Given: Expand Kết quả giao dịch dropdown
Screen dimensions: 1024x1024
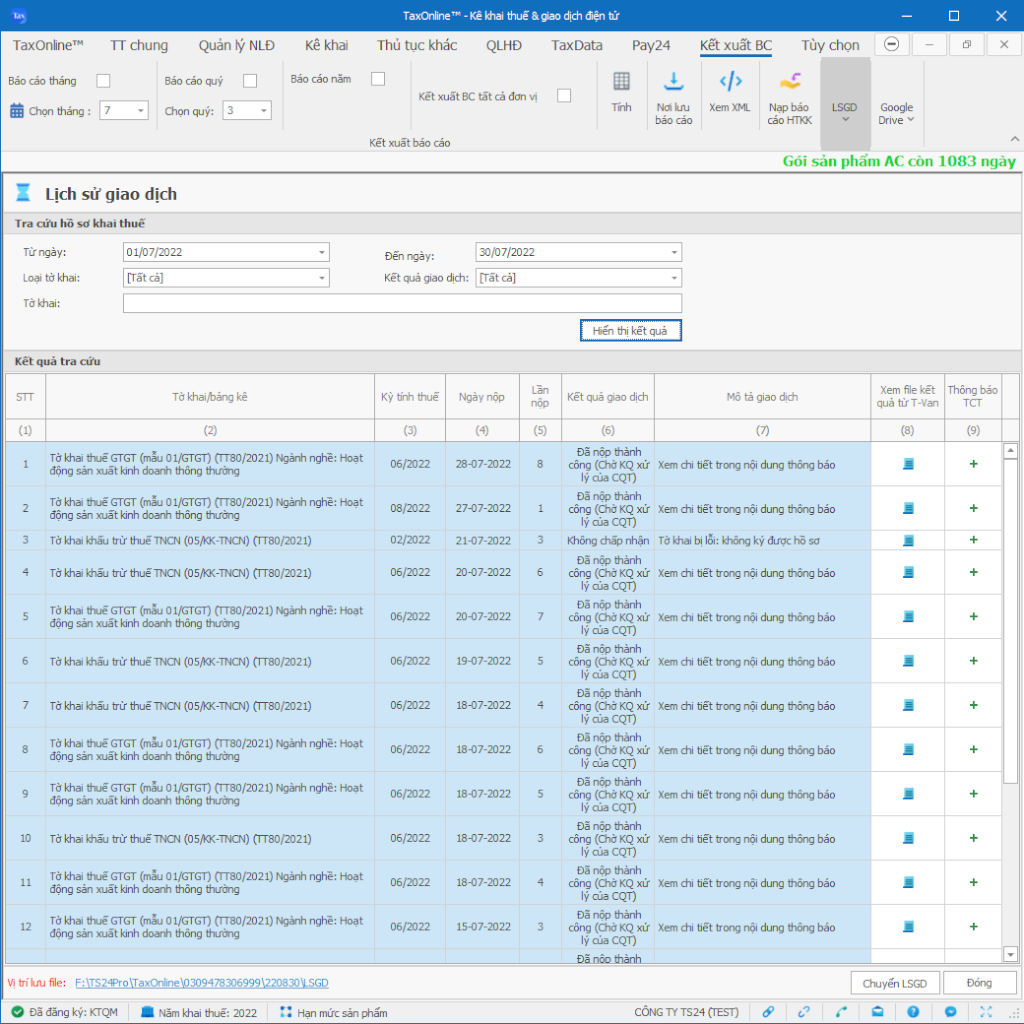Looking at the screenshot, I should tap(675, 278).
